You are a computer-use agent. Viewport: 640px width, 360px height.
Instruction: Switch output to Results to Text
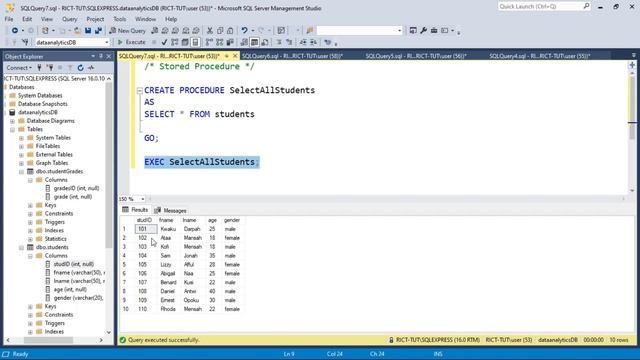pos(244,42)
